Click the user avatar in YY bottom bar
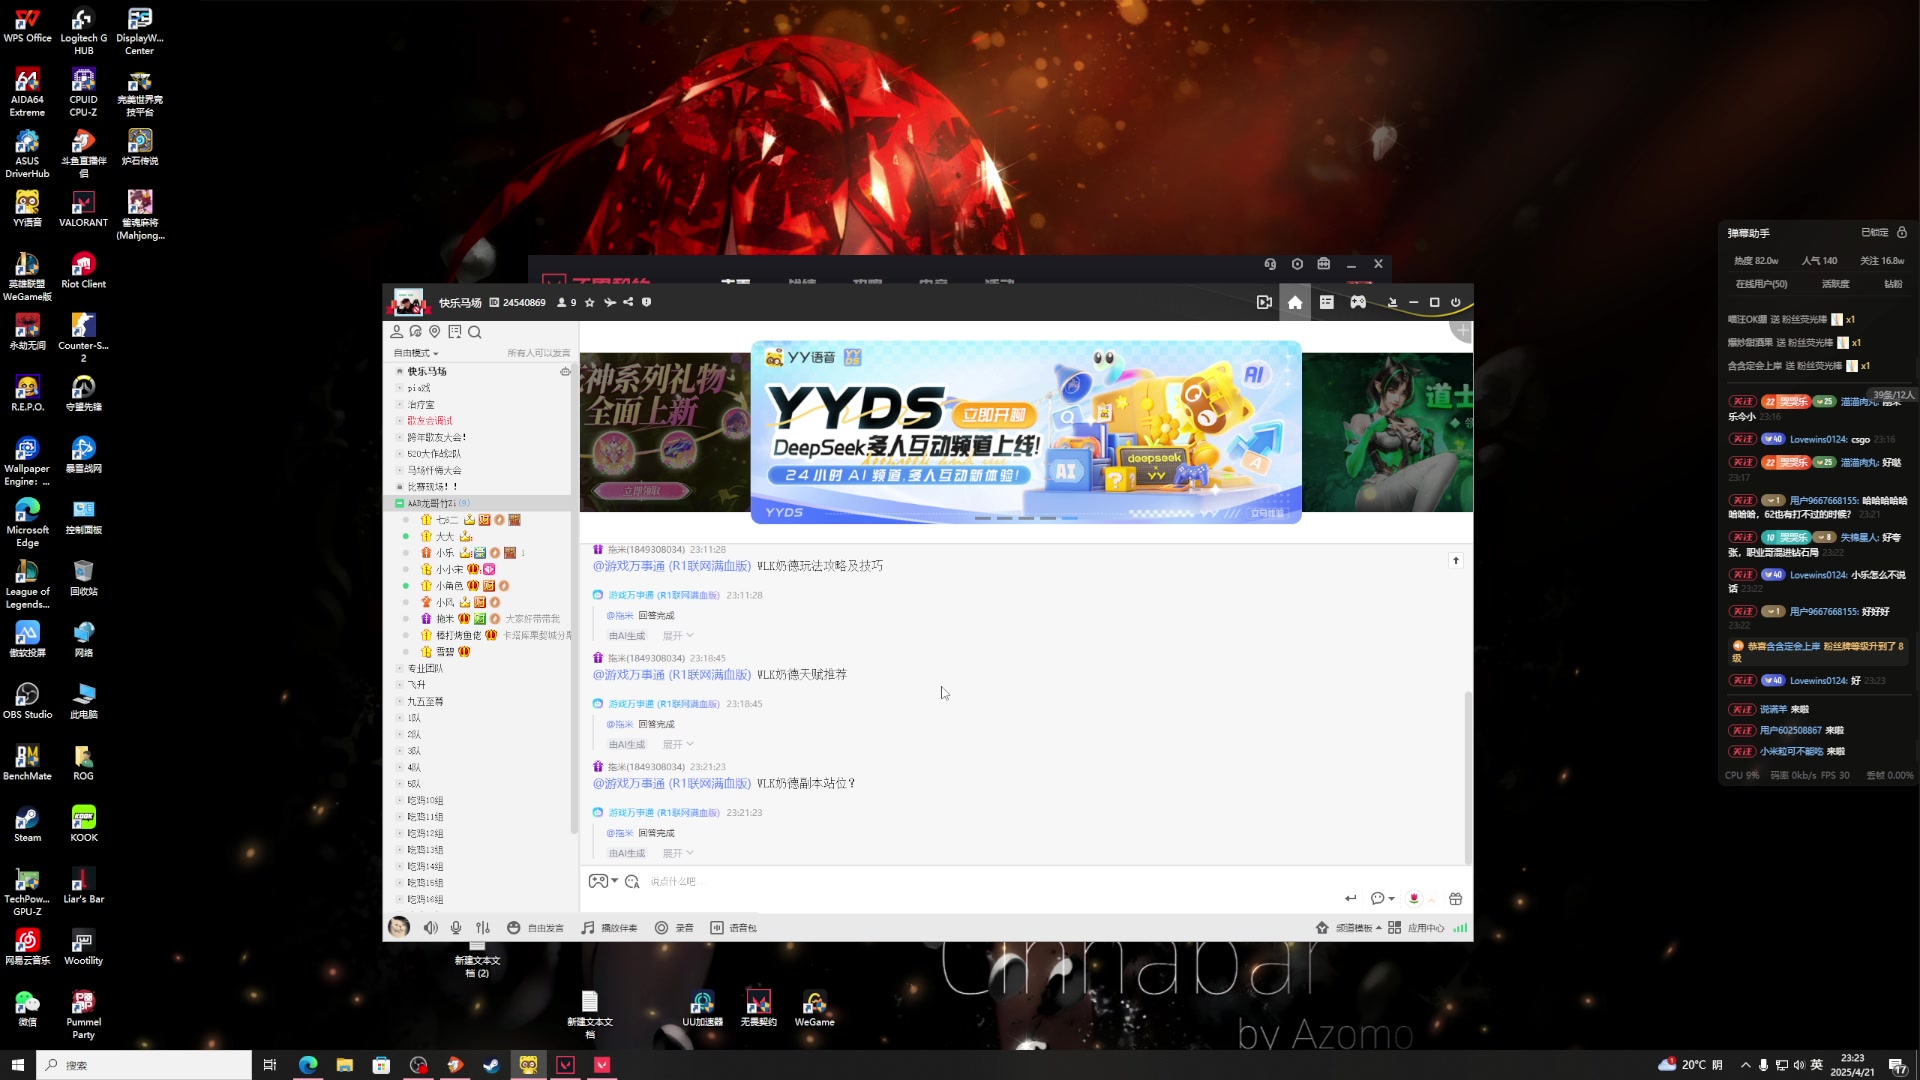Image resolution: width=1920 pixels, height=1080 pixels. [399, 927]
